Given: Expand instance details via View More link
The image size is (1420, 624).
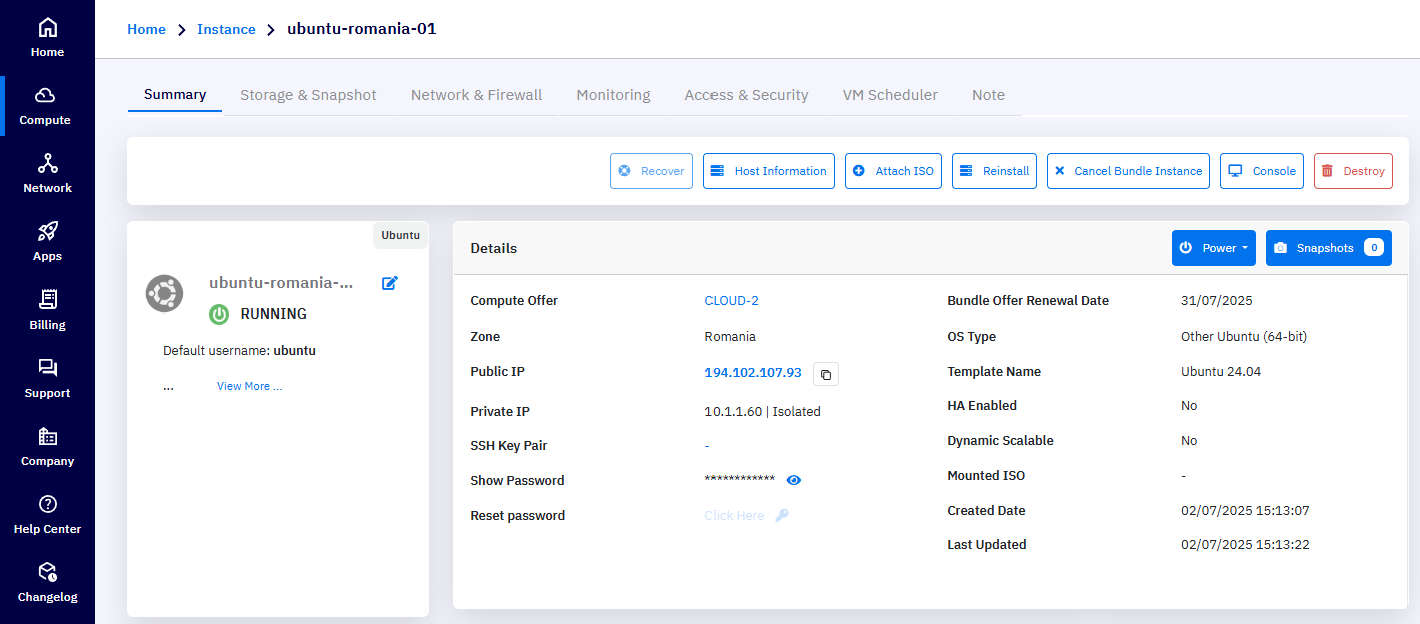Looking at the screenshot, I should coord(249,385).
